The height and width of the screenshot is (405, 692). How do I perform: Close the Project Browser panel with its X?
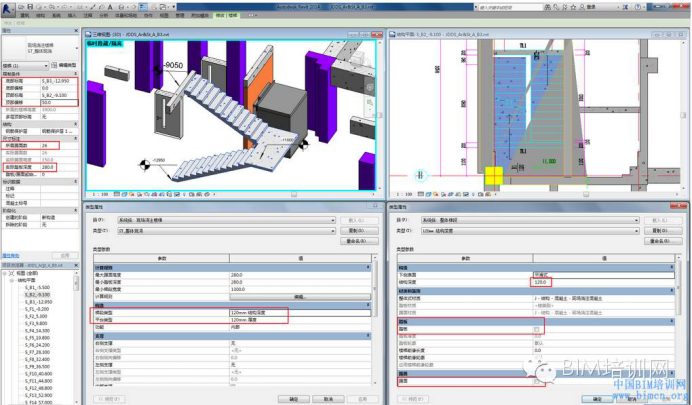click(76, 265)
